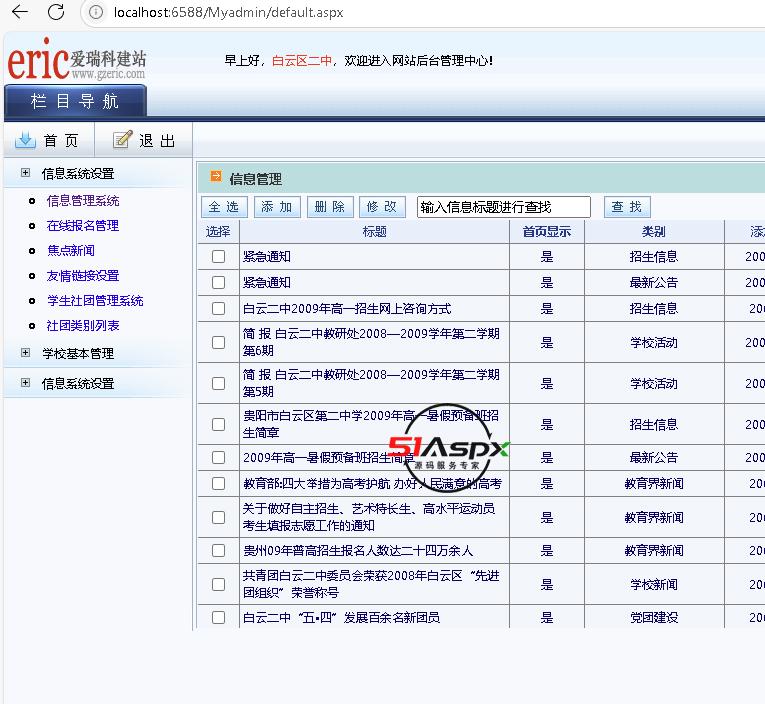Click the site info icon in address bar
The height and width of the screenshot is (704, 765).
click(x=96, y=12)
